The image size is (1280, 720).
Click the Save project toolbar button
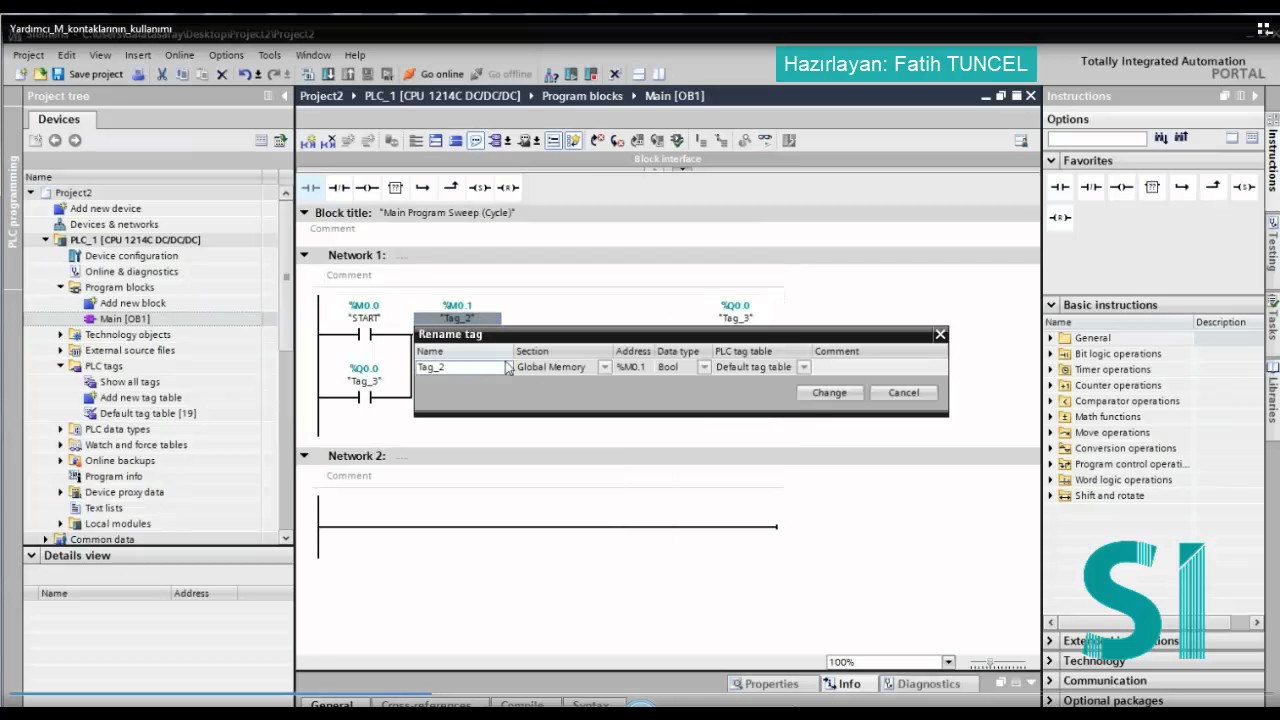(x=87, y=74)
